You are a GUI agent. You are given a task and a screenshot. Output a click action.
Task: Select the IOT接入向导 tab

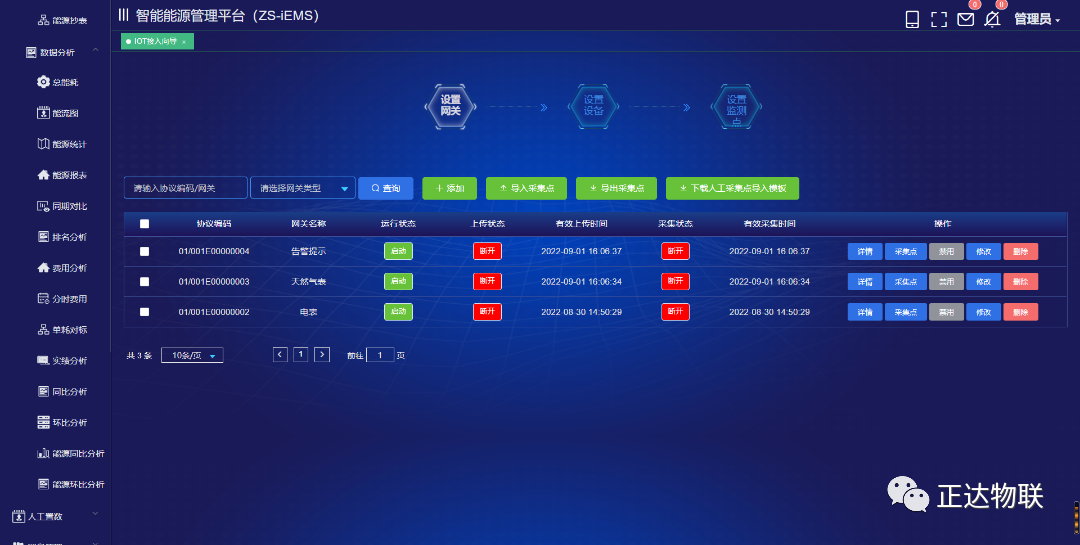(156, 41)
